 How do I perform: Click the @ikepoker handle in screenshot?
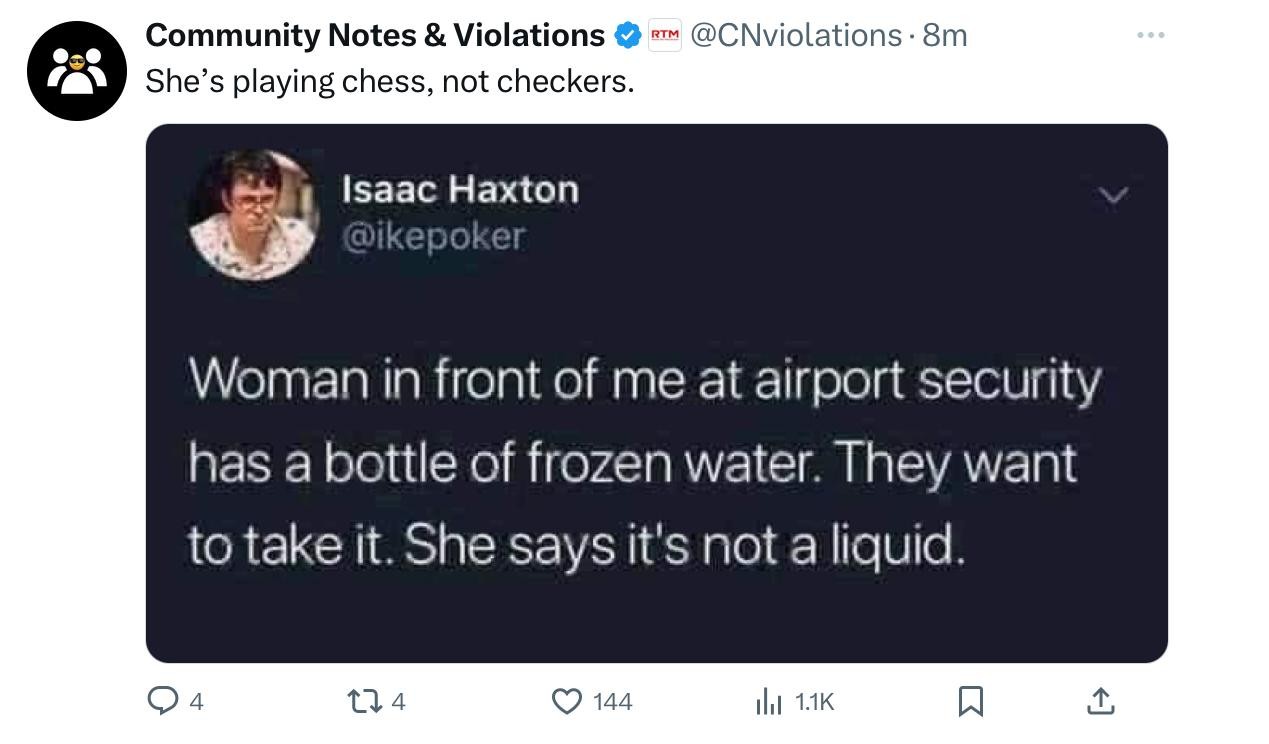coord(433,236)
